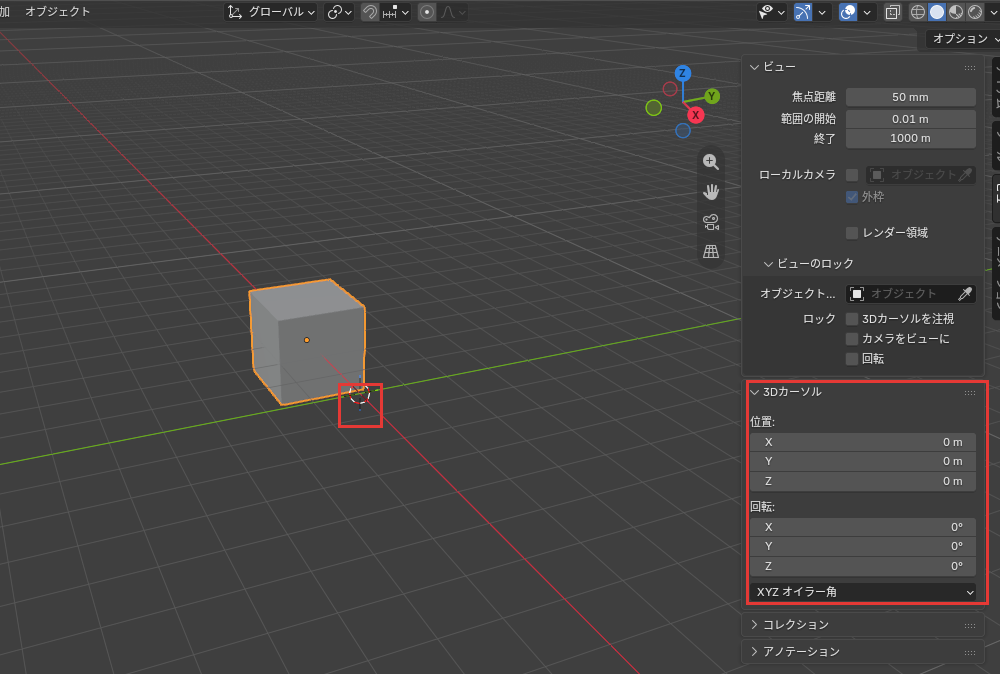
Task: Click the 終了 1000 m field
Action: click(x=911, y=138)
